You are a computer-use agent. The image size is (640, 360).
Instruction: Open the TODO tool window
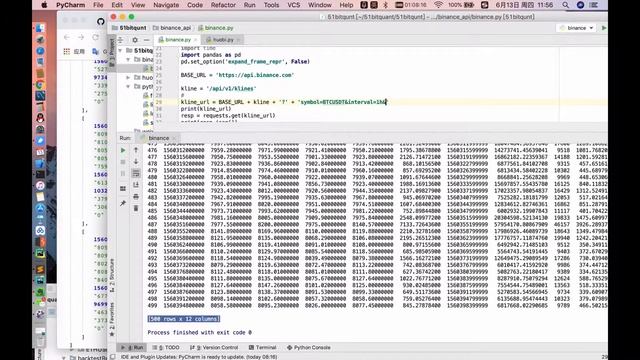point(166,347)
